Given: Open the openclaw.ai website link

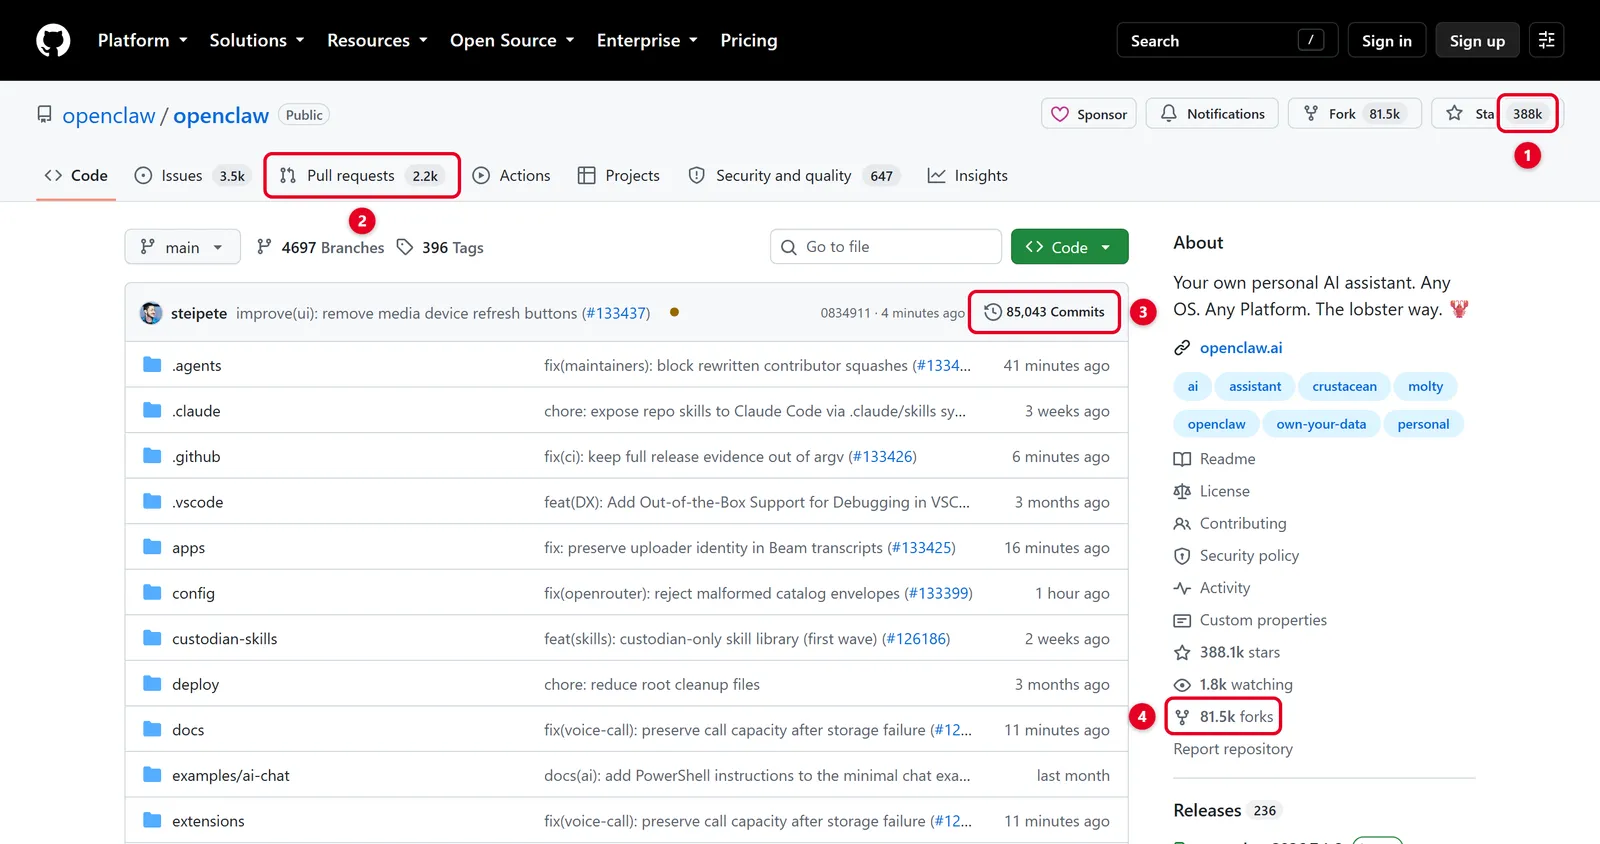Looking at the screenshot, I should click(1241, 348).
